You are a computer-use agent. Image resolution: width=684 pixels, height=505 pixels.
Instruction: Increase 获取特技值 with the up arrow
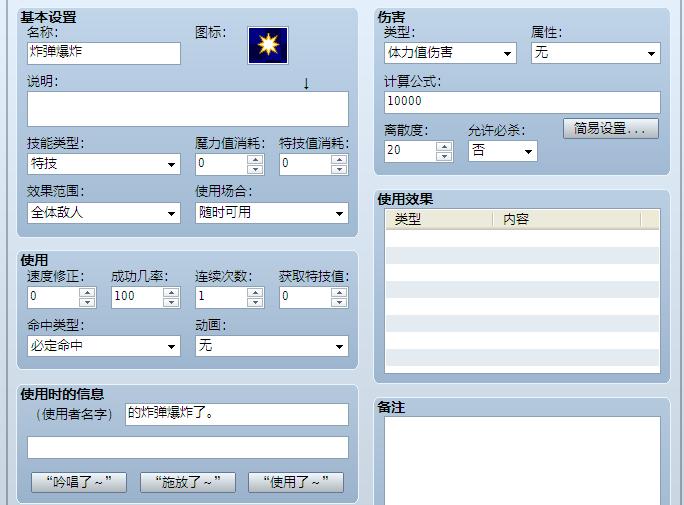pyautogui.click(x=339, y=293)
